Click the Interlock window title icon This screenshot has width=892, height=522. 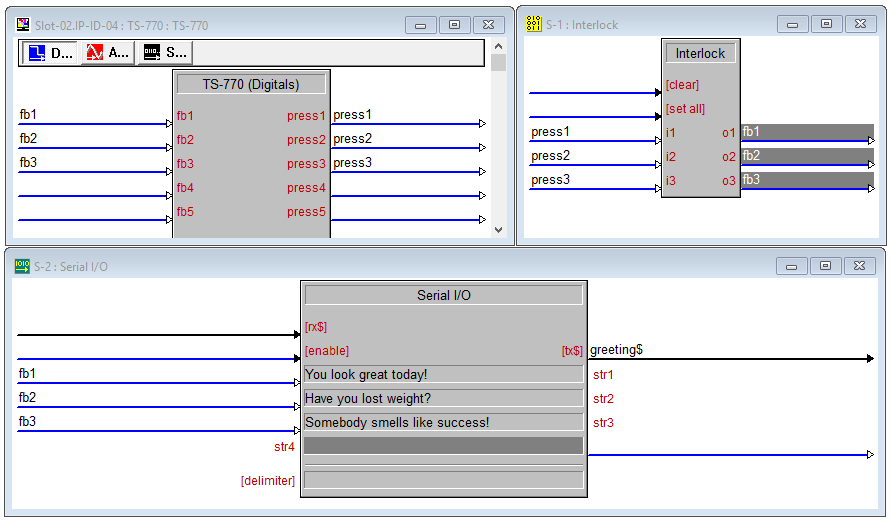tap(534, 25)
